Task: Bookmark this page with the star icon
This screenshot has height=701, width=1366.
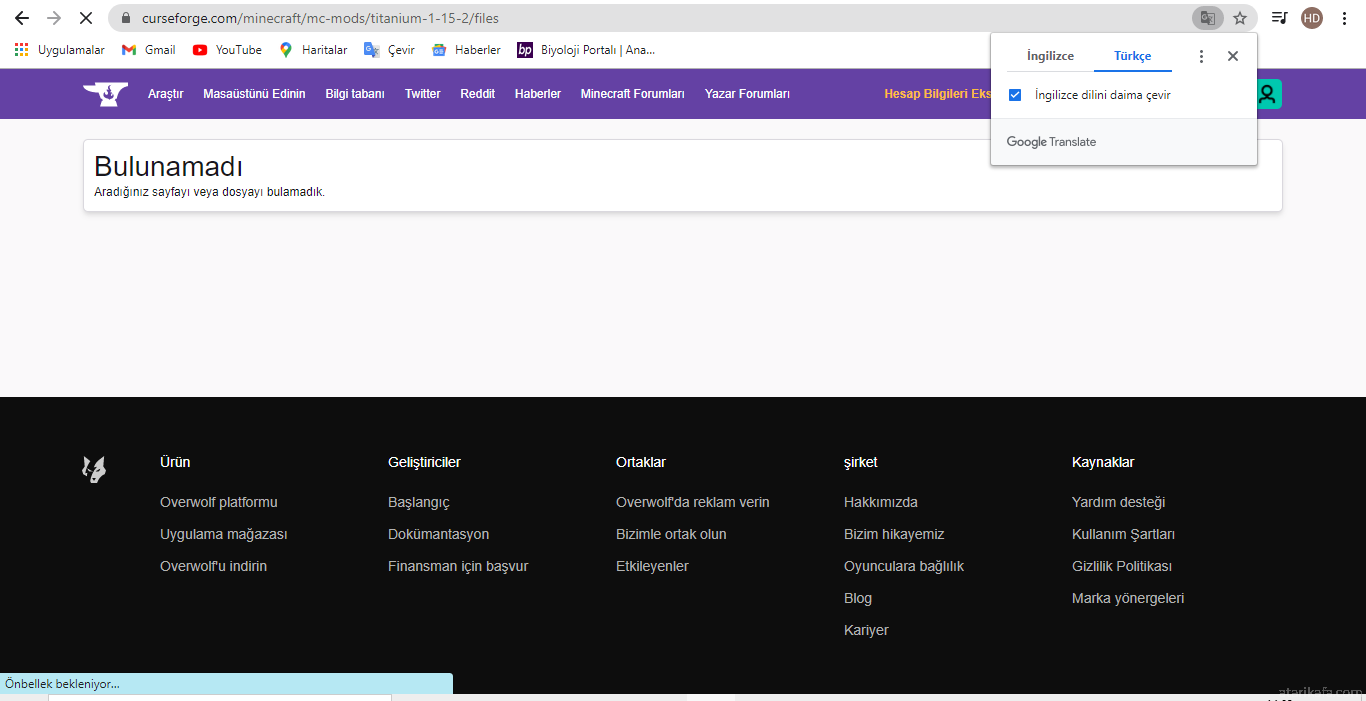Action: point(1240,18)
